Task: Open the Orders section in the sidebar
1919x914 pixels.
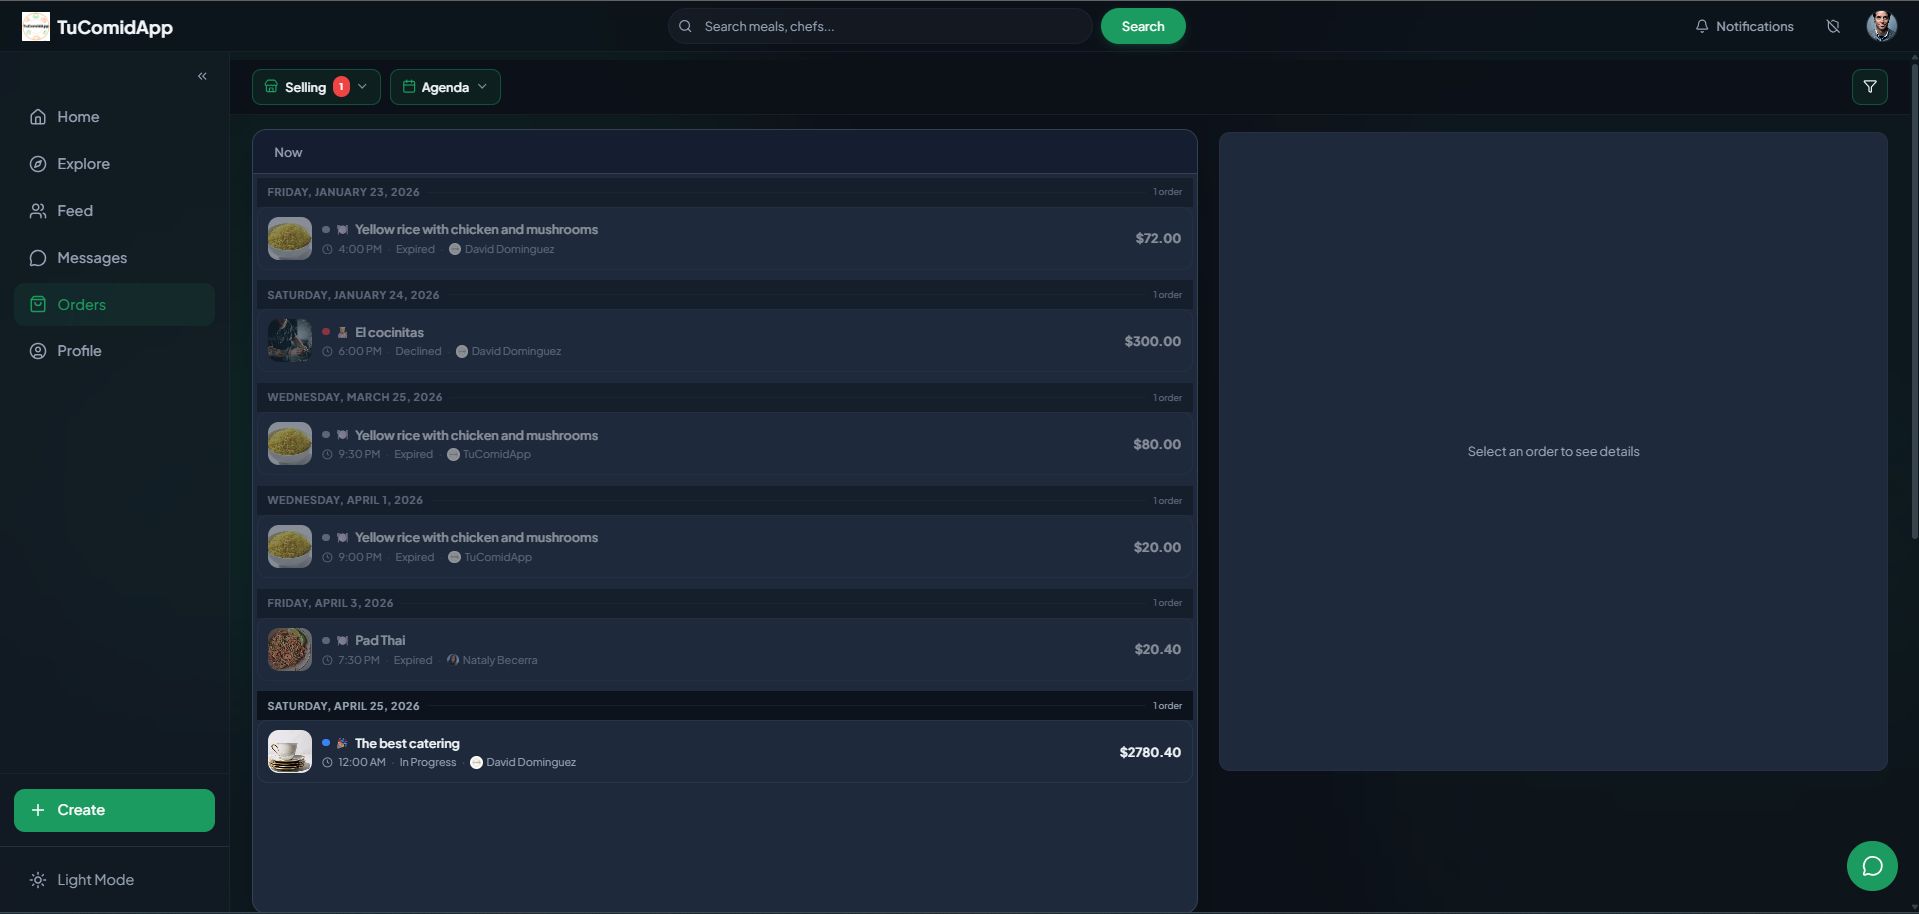Action: tap(81, 304)
